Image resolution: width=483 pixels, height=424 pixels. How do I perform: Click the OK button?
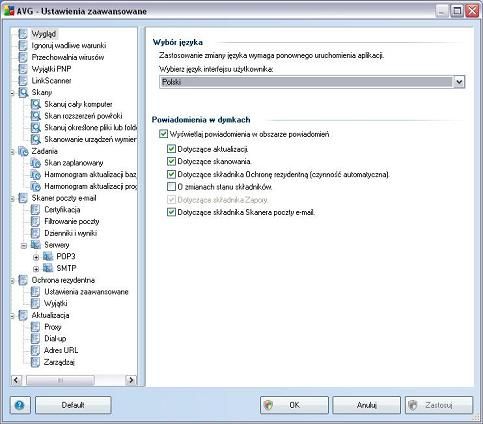[294, 405]
